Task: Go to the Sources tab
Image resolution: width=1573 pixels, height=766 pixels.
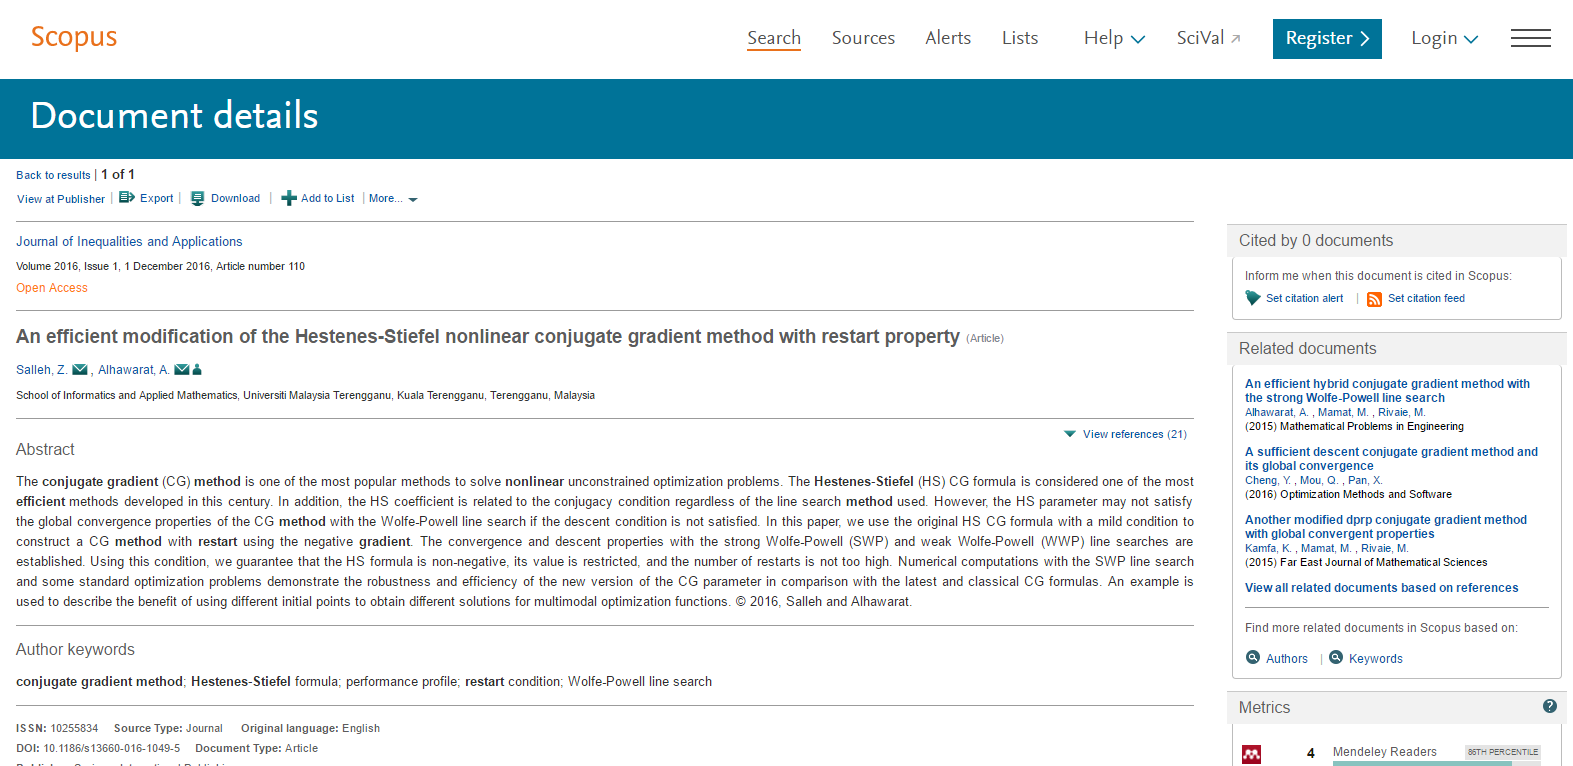Action: tap(863, 38)
